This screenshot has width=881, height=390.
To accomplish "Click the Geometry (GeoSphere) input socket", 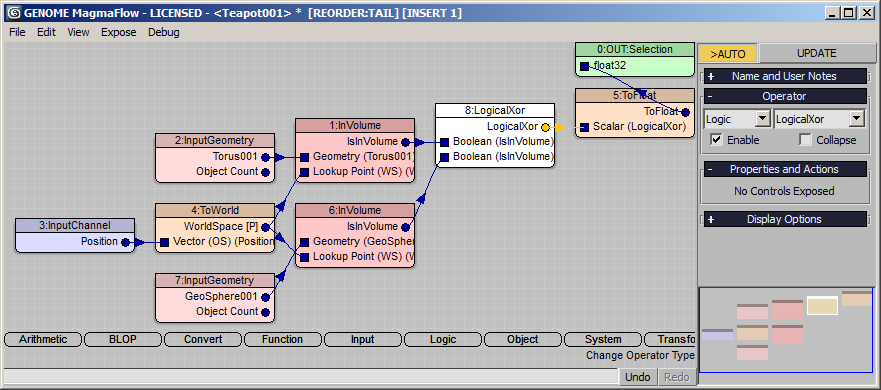I will 304,242.
